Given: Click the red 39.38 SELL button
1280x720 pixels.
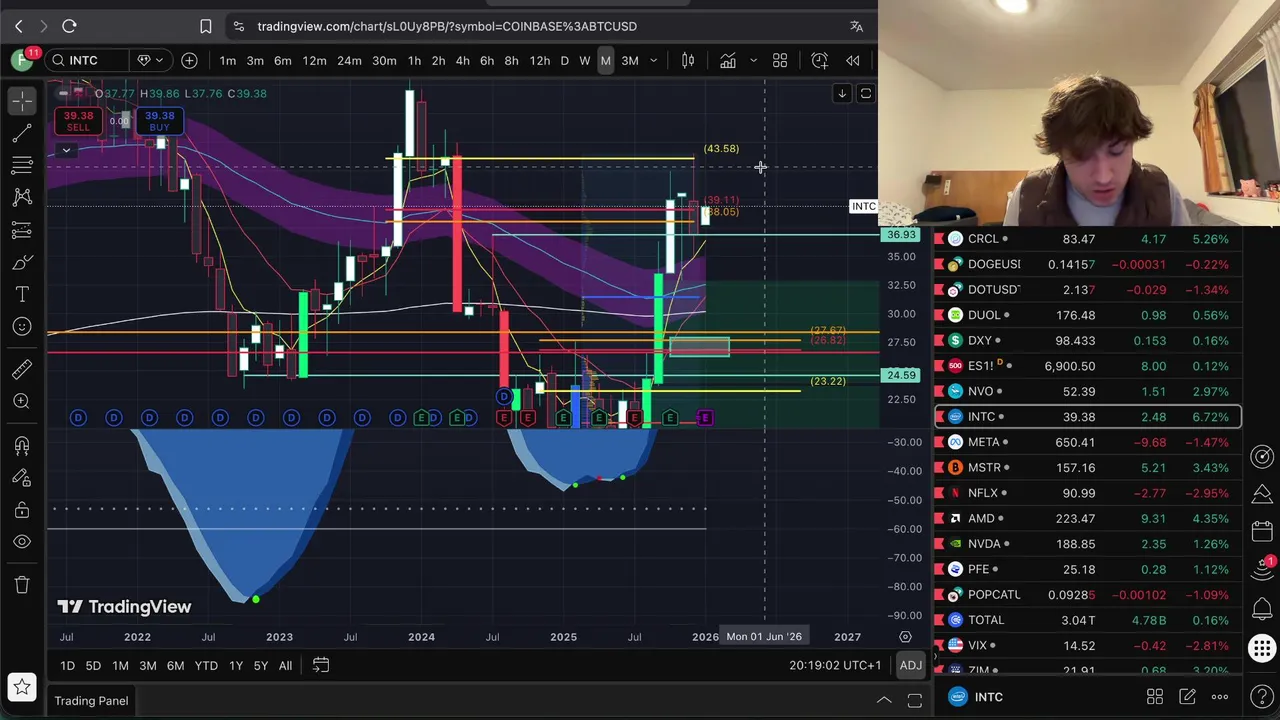Looking at the screenshot, I should point(78,121).
